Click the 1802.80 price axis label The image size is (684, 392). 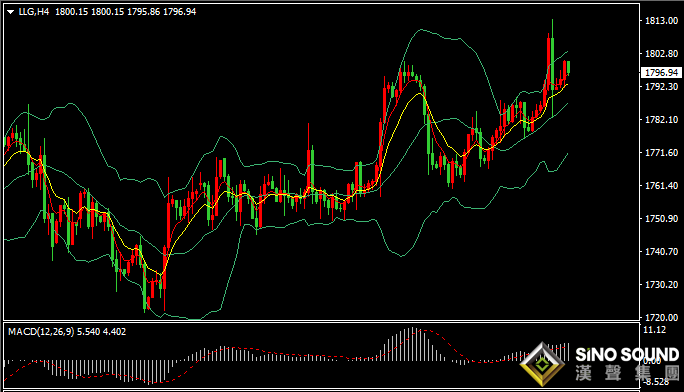(x=661, y=54)
